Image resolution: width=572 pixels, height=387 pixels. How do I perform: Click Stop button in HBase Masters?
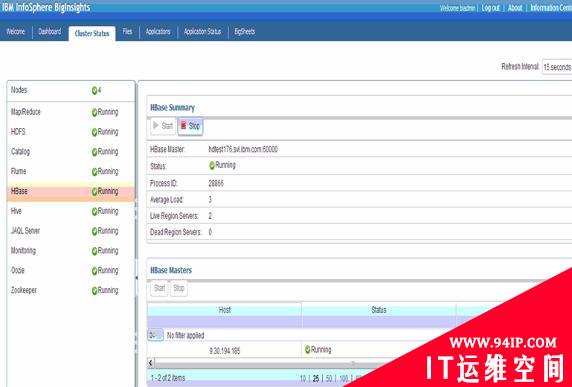click(178, 288)
